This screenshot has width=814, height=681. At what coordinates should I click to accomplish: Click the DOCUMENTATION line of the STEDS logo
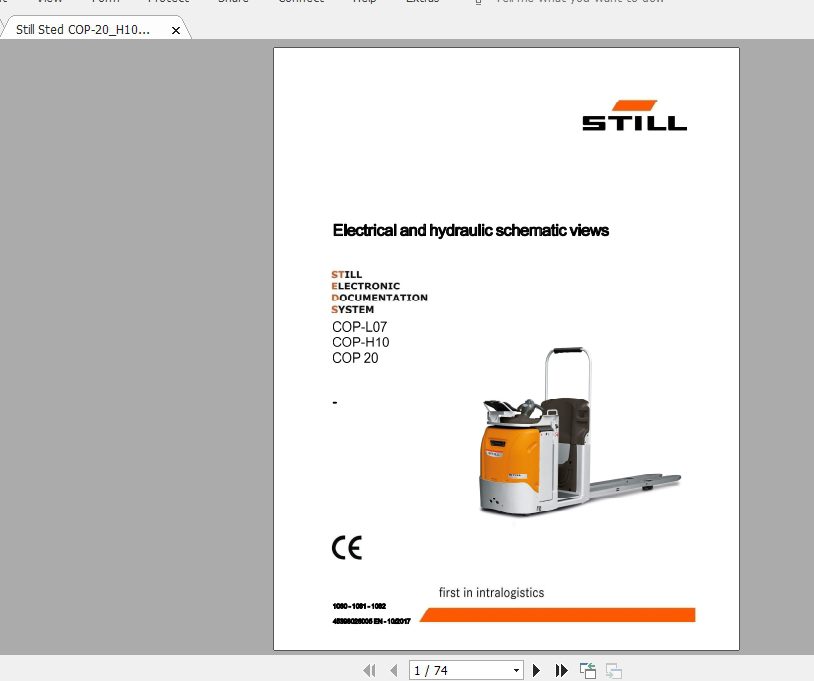[x=379, y=297]
